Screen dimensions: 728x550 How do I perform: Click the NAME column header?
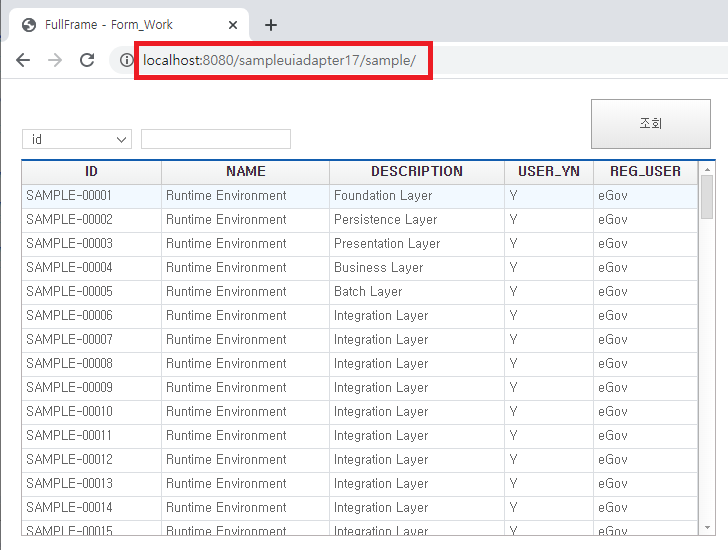245,171
